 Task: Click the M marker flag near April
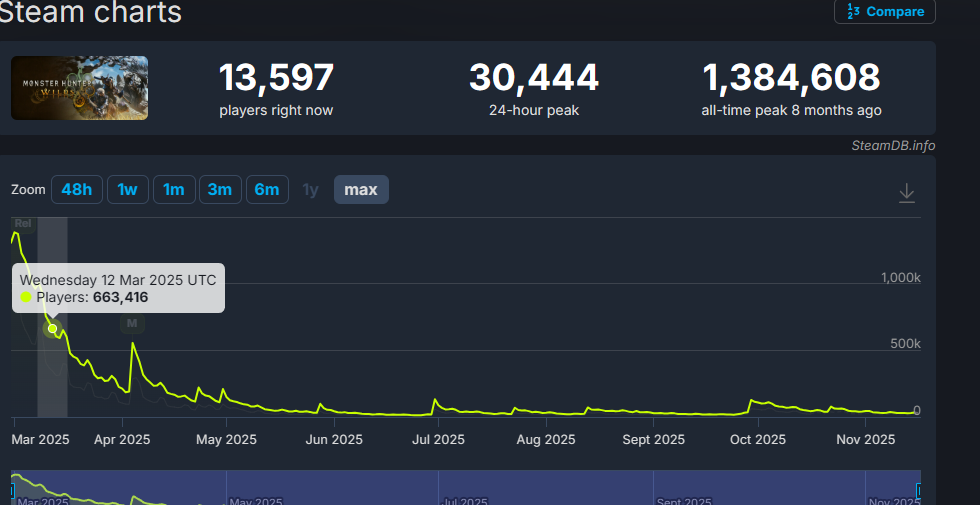tap(132, 323)
